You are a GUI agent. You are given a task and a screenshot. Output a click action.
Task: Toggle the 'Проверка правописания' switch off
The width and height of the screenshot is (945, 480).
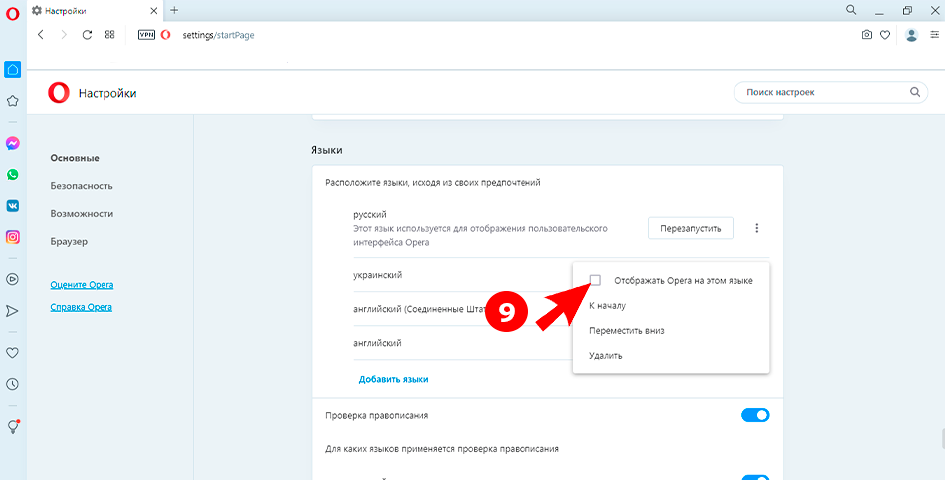(x=755, y=415)
